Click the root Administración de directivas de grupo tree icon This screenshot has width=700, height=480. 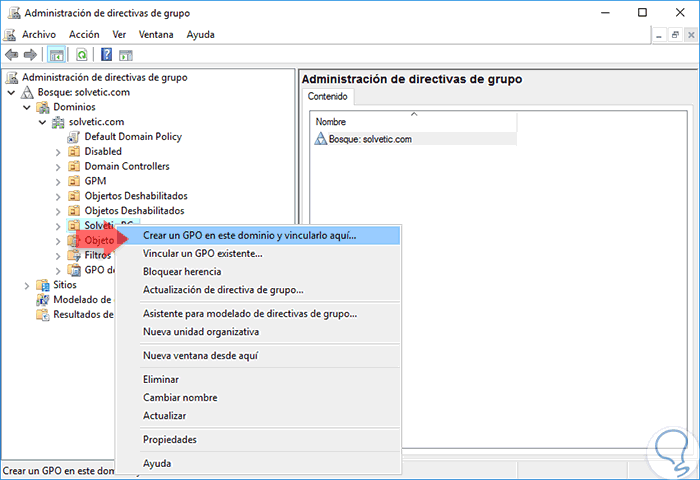pyautogui.click(x=12, y=77)
